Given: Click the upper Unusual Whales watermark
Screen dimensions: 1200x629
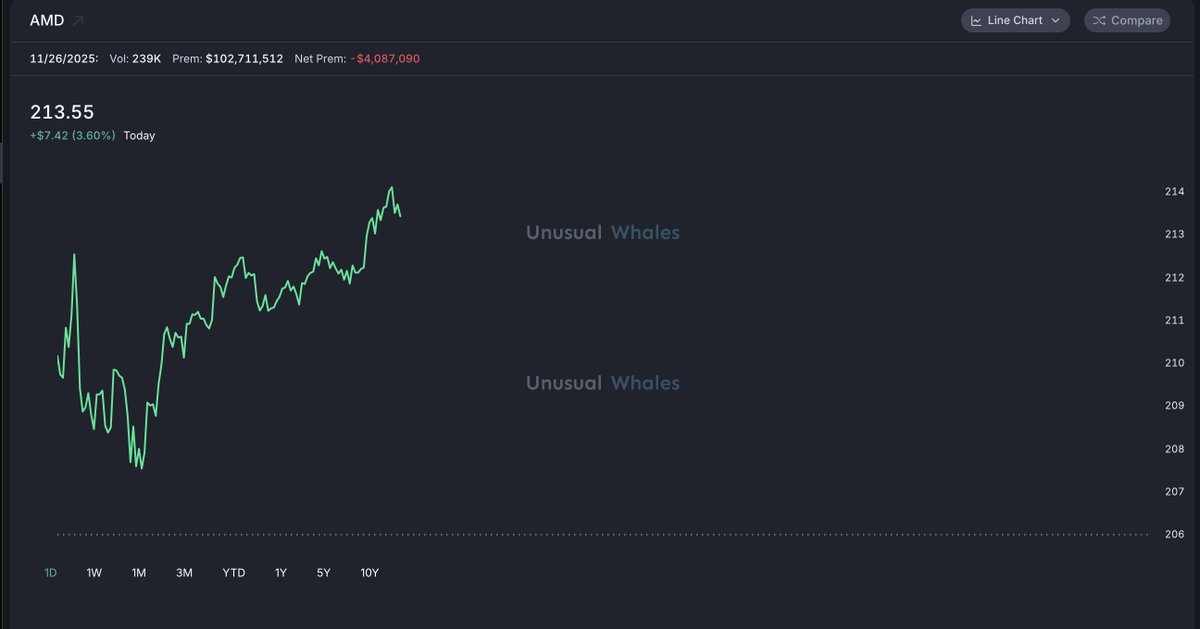Looking at the screenshot, I should [602, 233].
